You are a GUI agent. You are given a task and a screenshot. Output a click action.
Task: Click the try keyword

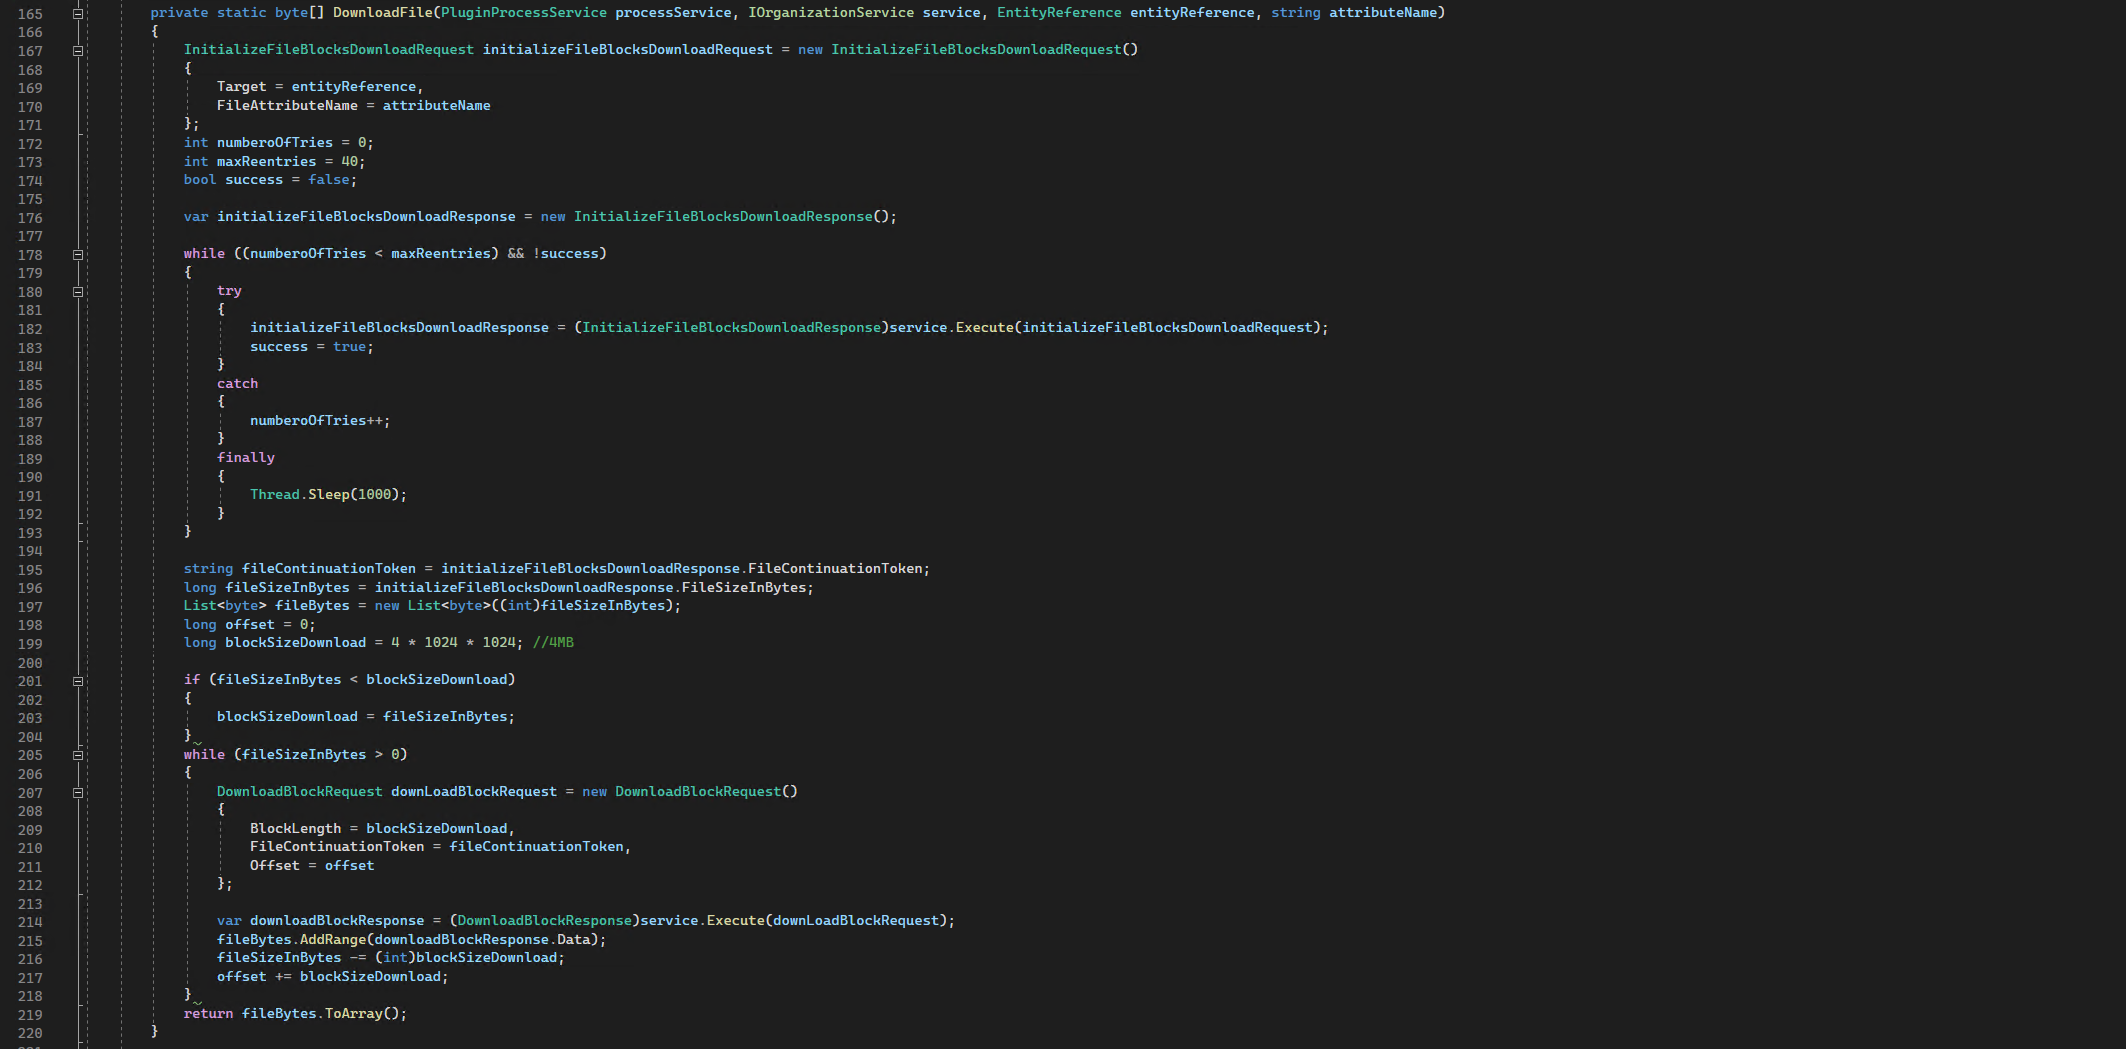point(229,290)
